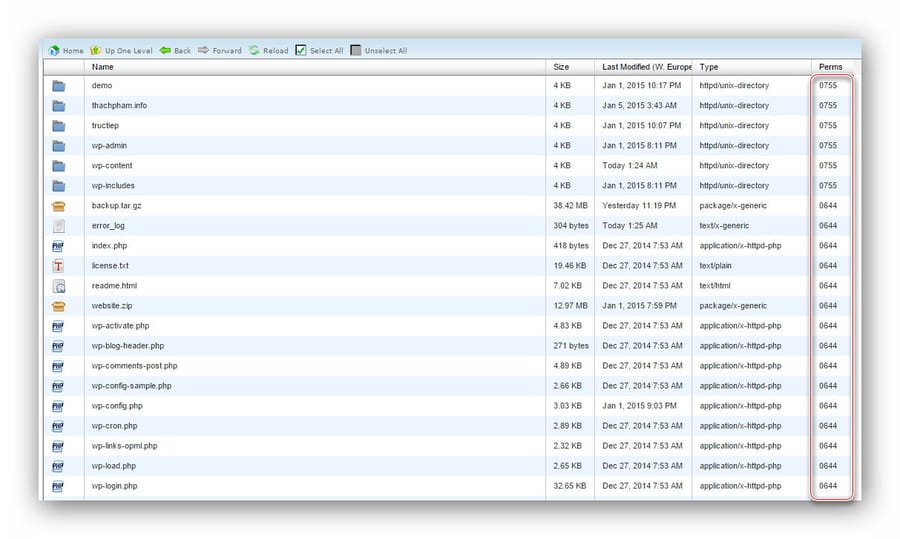Click the Today 1:24 AM date cell

[630, 165]
